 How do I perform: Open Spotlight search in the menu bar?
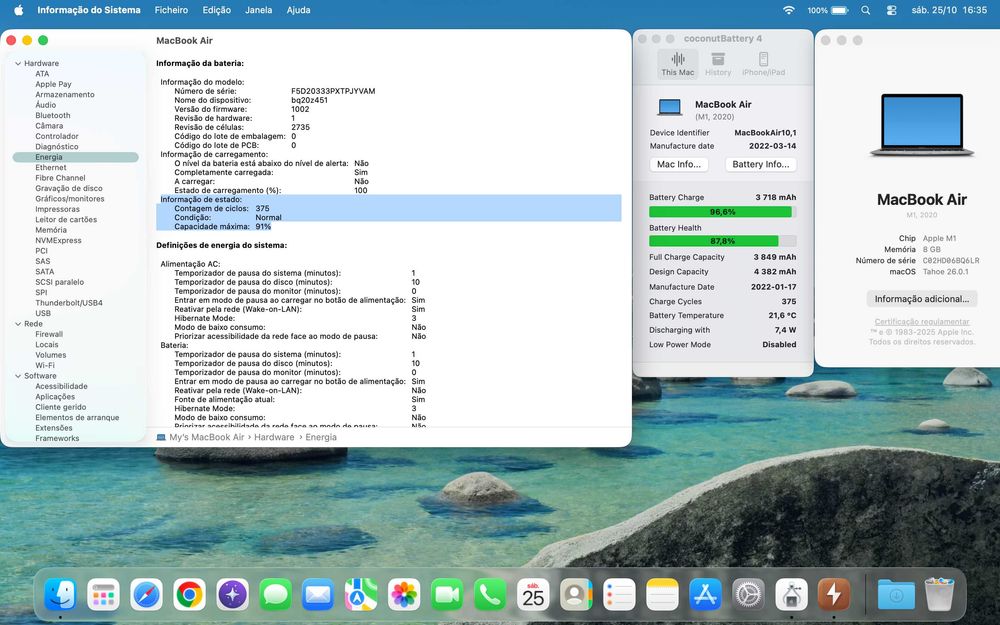[865, 10]
